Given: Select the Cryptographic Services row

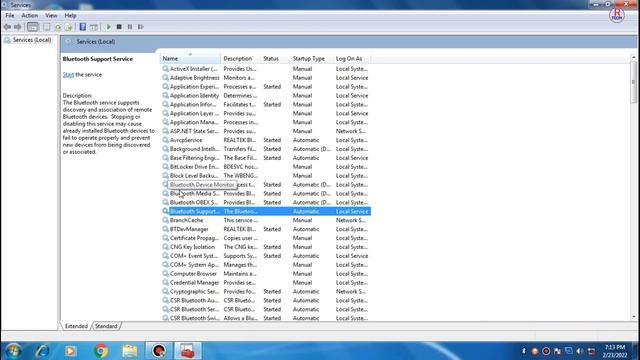Looking at the screenshot, I should [x=266, y=291].
